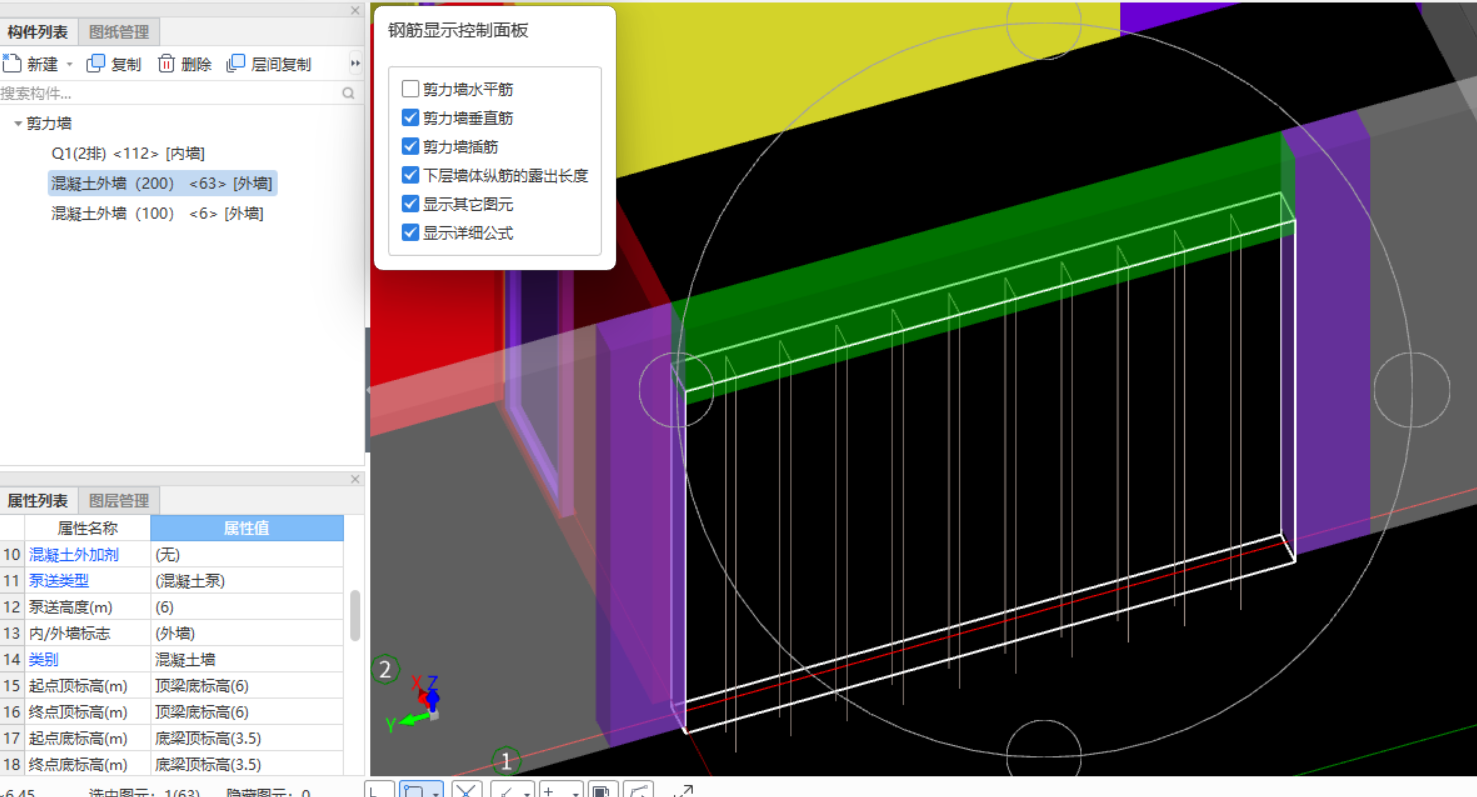Toggle 显示详细公式 checkbox
Image resolution: width=1477 pixels, height=797 pixels.
(410, 232)
